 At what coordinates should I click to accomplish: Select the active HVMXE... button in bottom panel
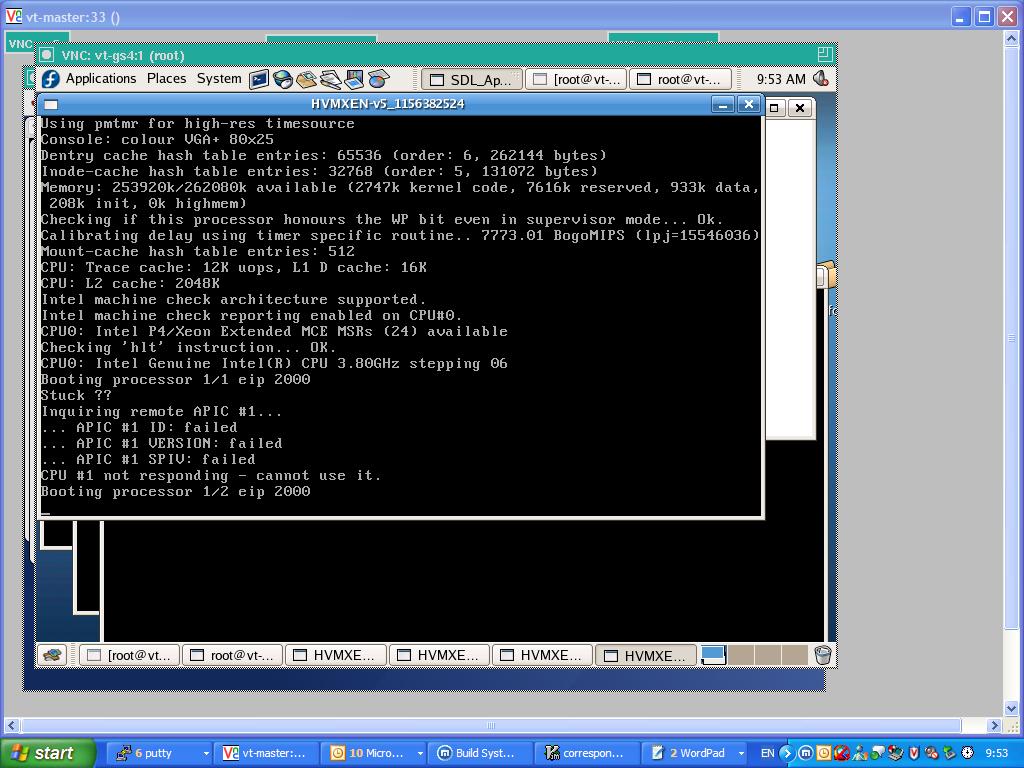tap(645, 655)
